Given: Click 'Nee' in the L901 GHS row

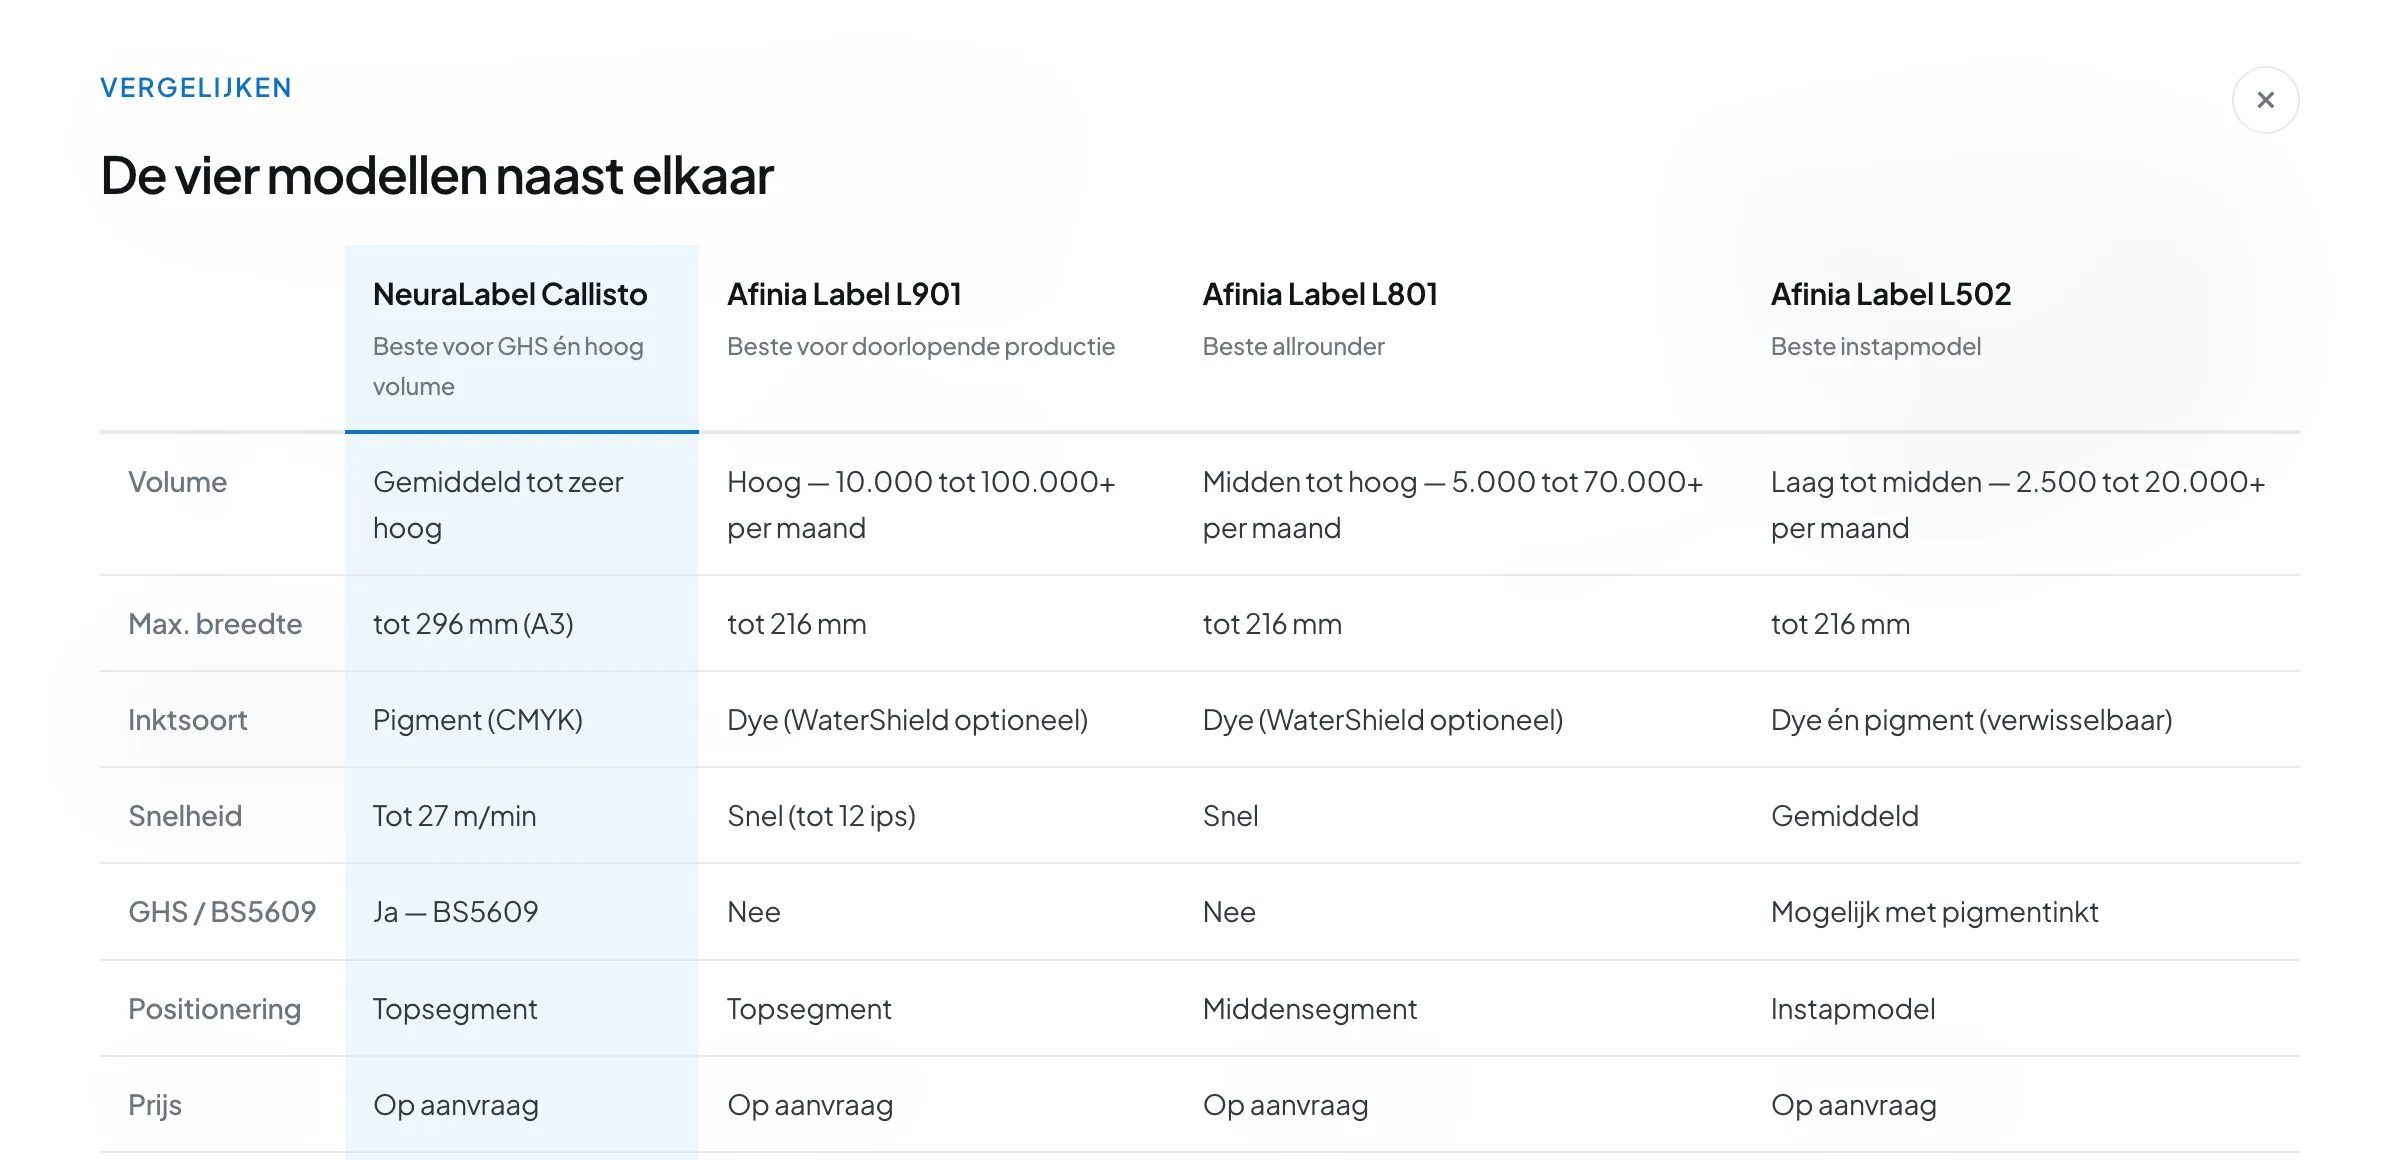Looking at the screenshot, I should tap(754, 912).
